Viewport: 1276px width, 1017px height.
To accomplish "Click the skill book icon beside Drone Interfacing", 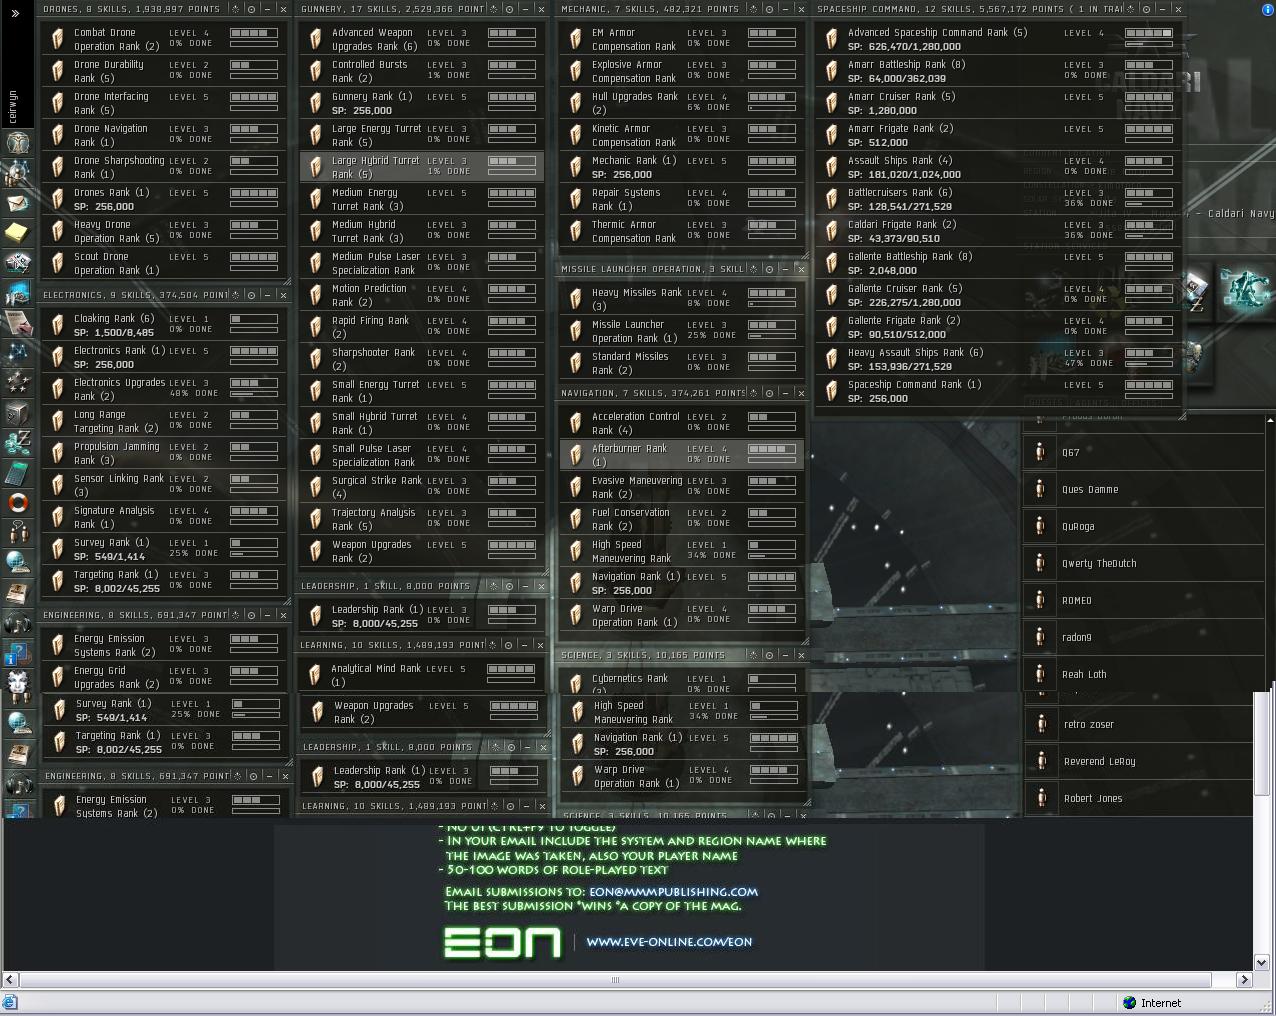I will pyautogui.click(x=57, y=103).
